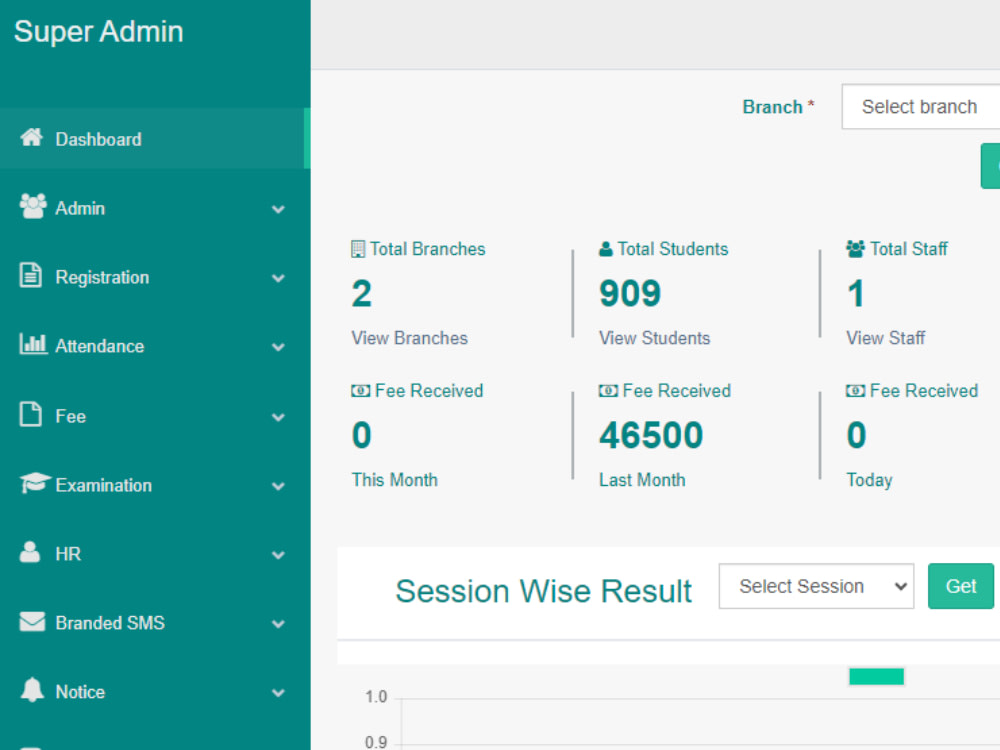Viewport: 1000px width, 750px height.
Task: Expand the Admin sidebar section
Action: 278,208
